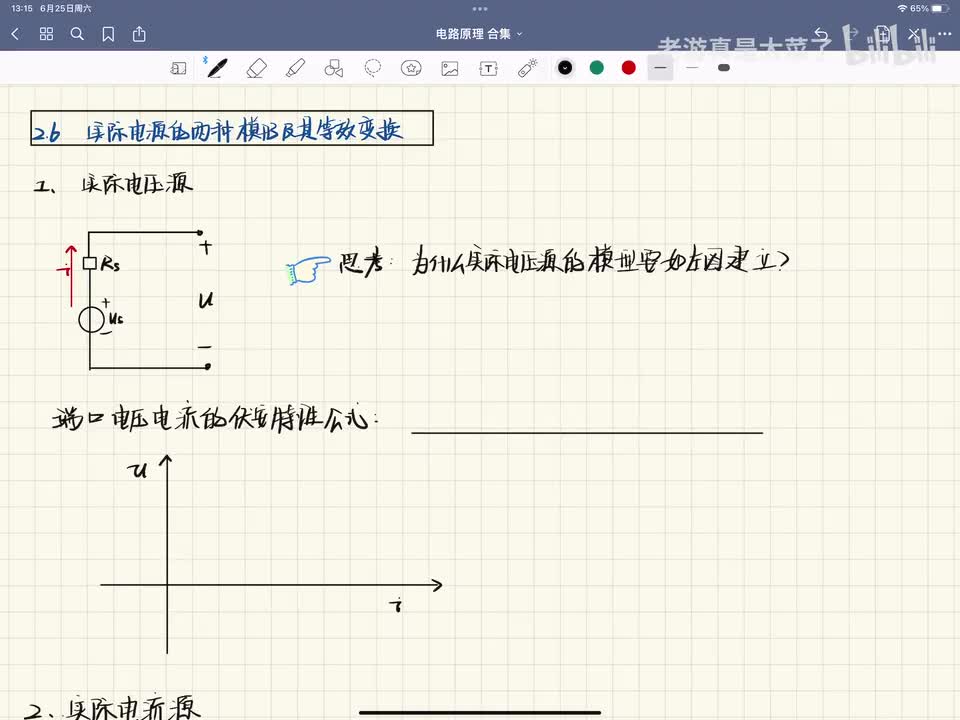
Task: Tap the blue boxed 2.6 section heading
Action: coord(232,128)
